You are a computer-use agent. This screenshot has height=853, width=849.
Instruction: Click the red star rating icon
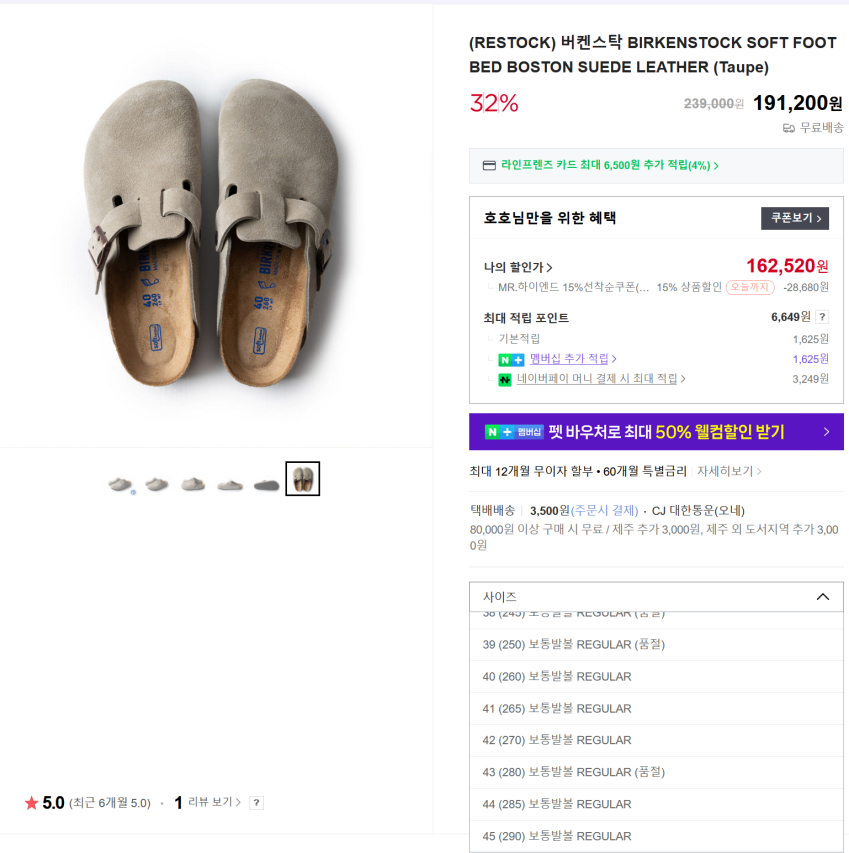(31, 803)
